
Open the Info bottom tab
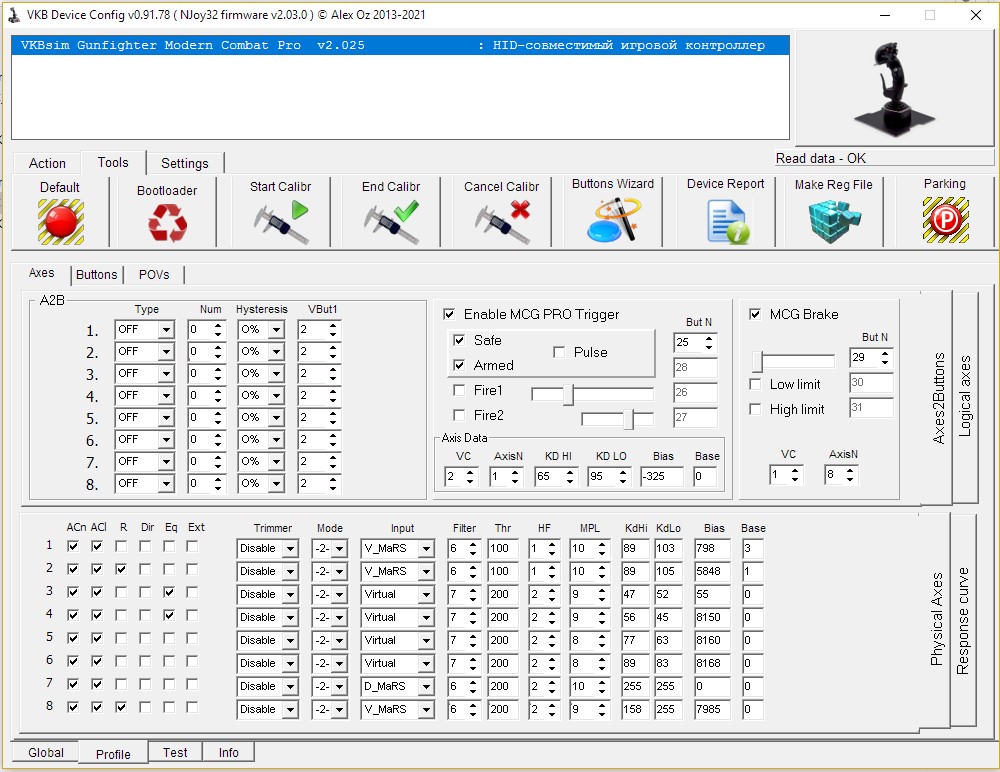click(228, 752)
